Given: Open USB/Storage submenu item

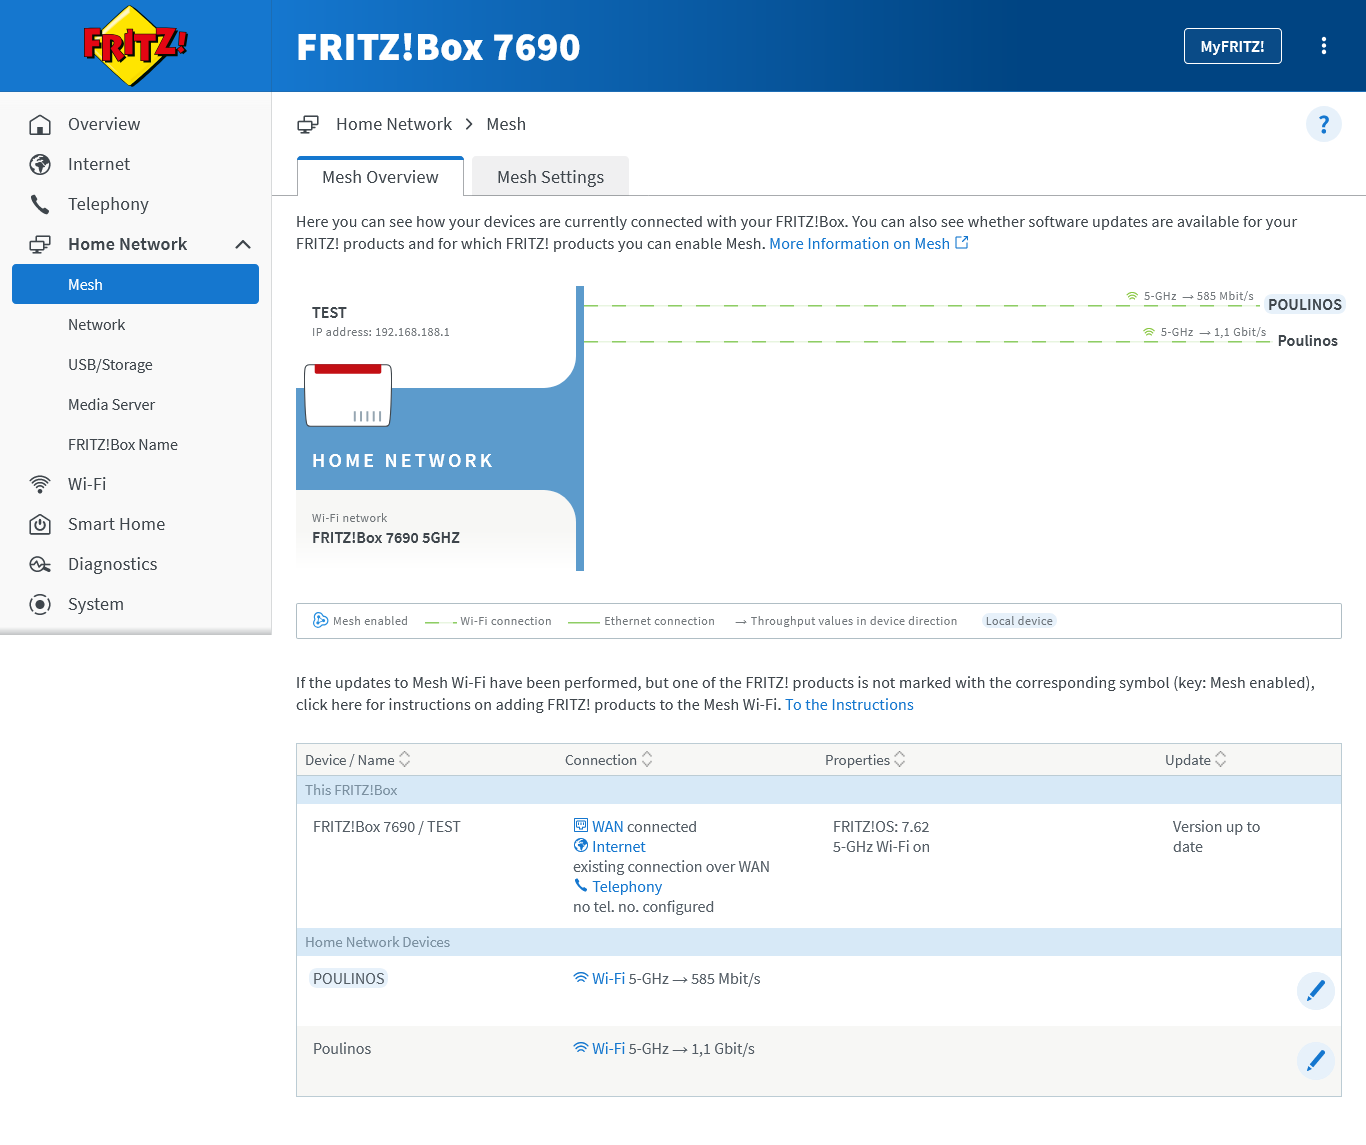Looking at the screenshot, I should point(110,364).
